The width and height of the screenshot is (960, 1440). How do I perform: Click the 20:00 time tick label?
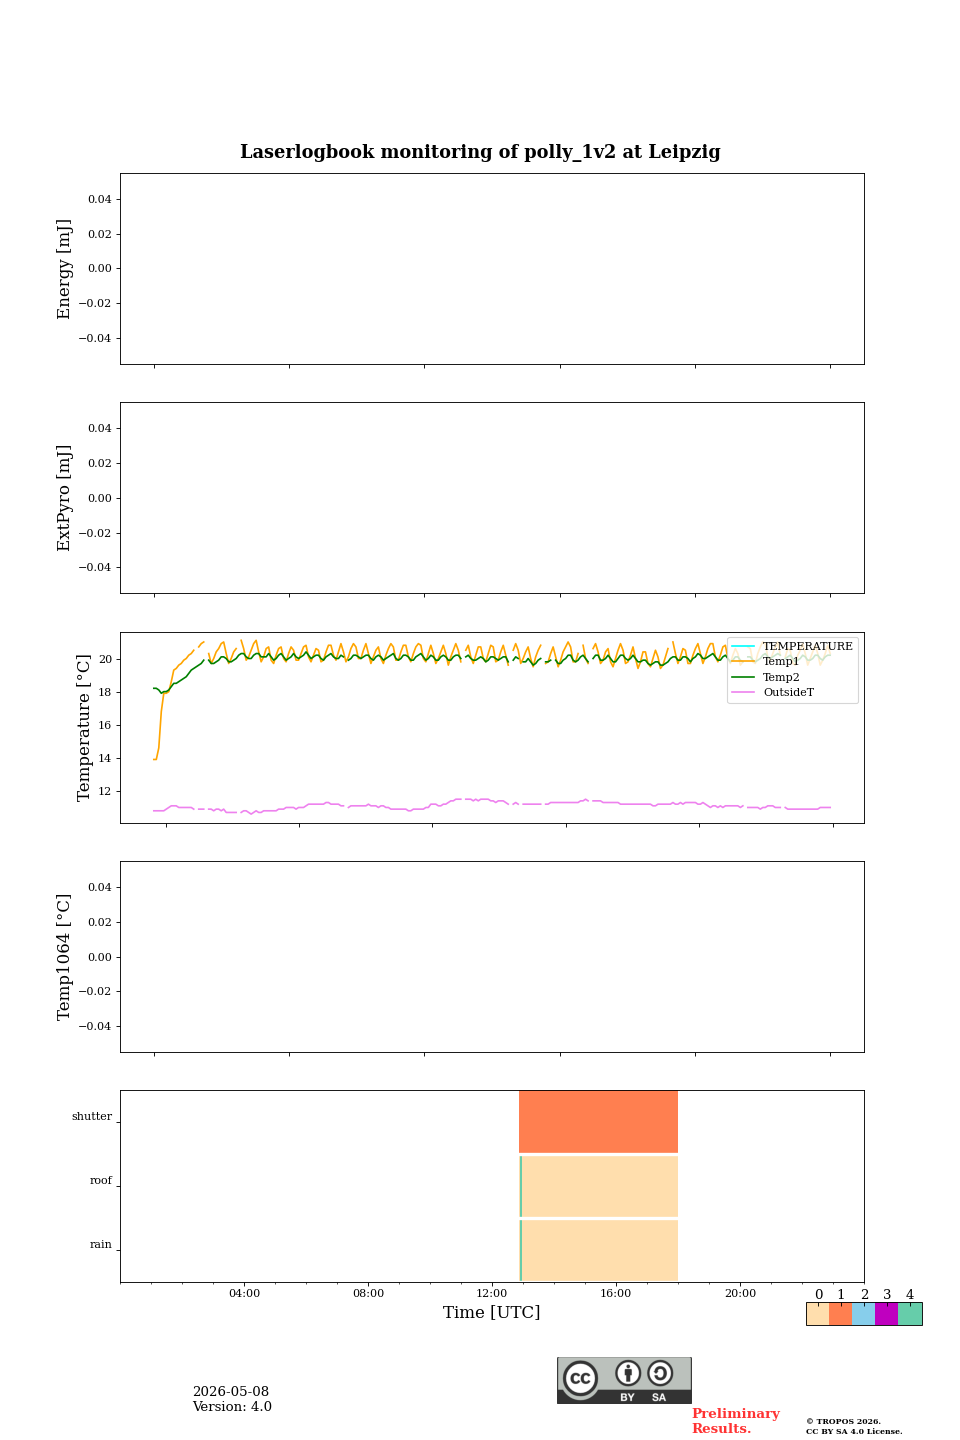pos(740,1294)
